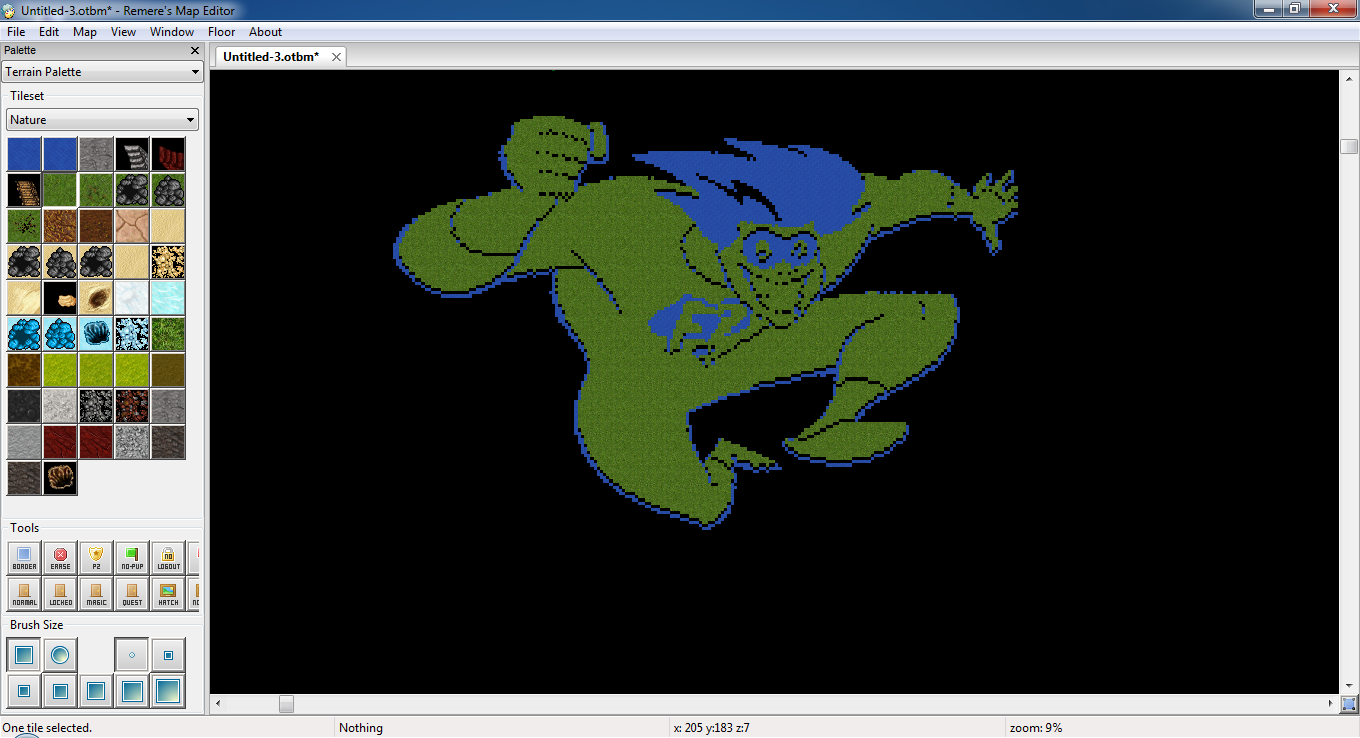Close the Untitled-3.otbm tab

337,57
